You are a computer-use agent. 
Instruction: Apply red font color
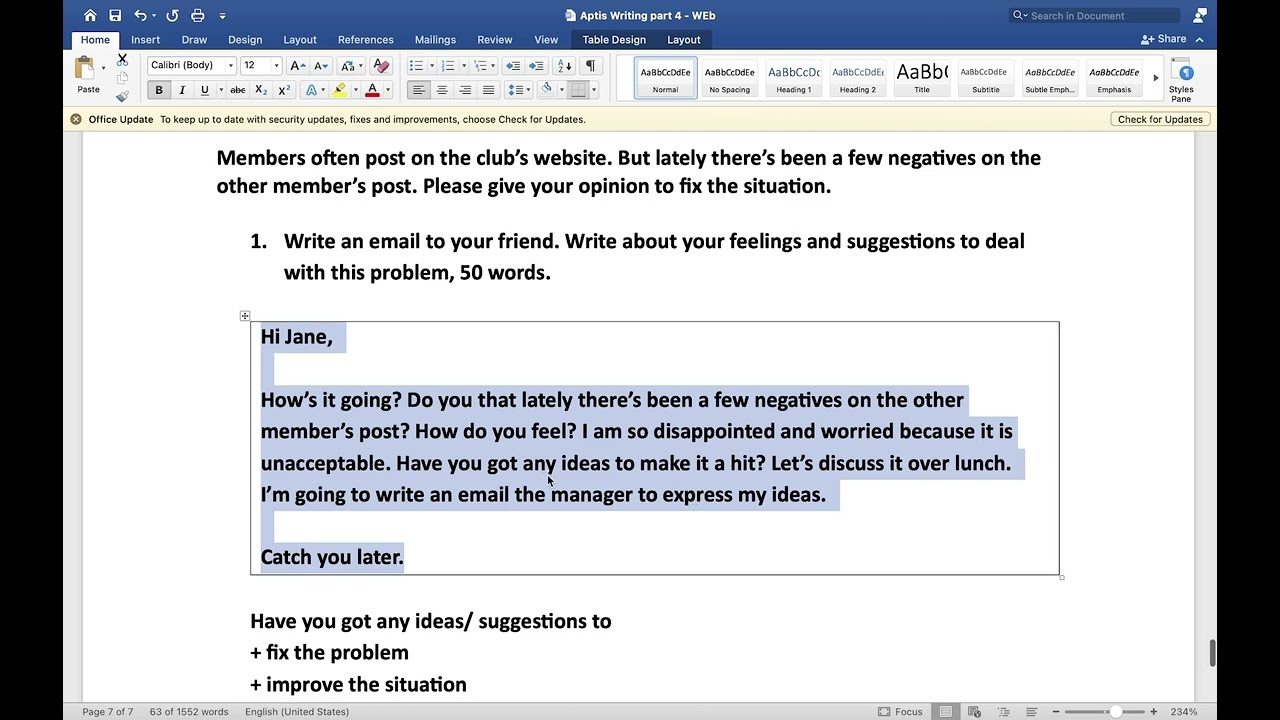click(x=372, y=90)
